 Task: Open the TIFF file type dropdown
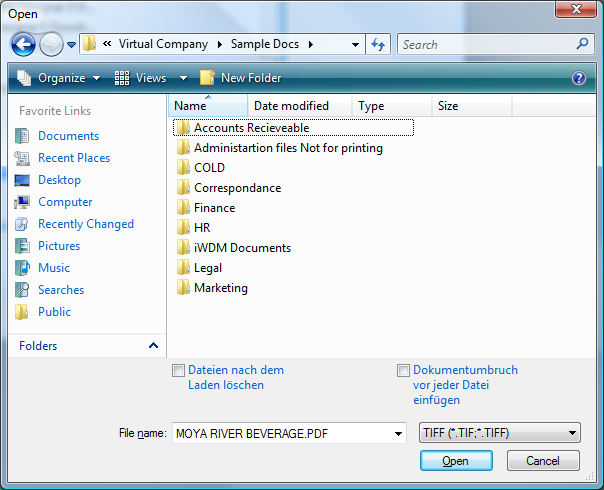500,433
